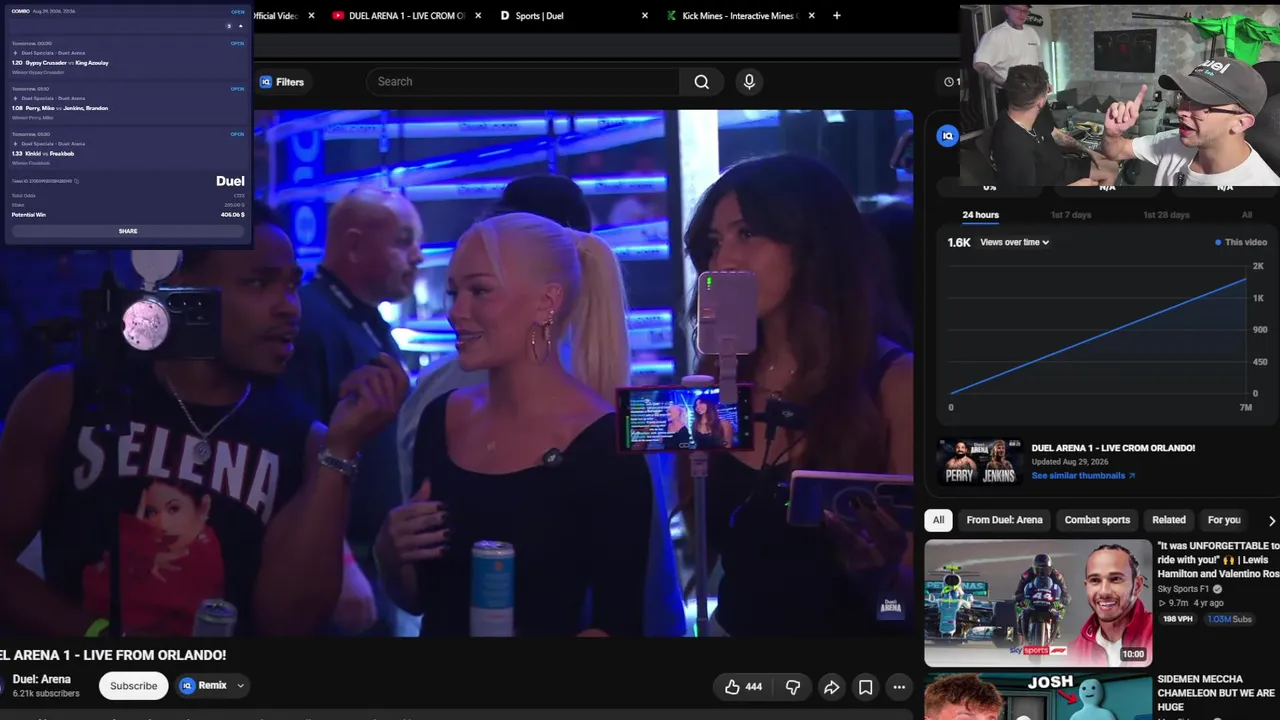Dislike the Duel Arena video
Screen dimensions: 1280x720
[793, 687]
